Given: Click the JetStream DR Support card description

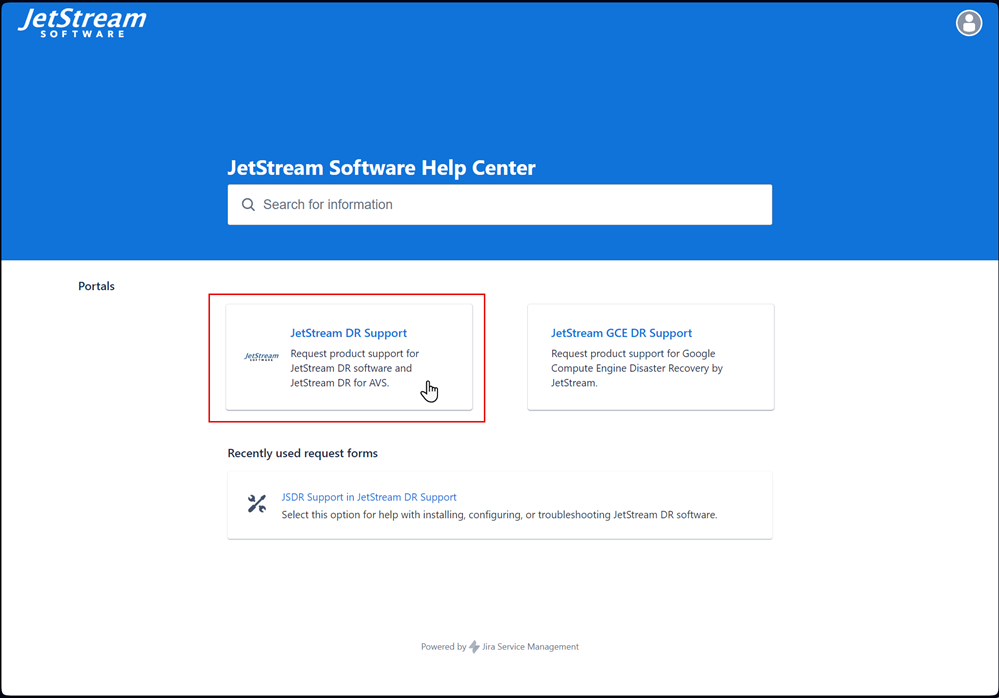Looking at the screenshot, I should coord(354,368).
